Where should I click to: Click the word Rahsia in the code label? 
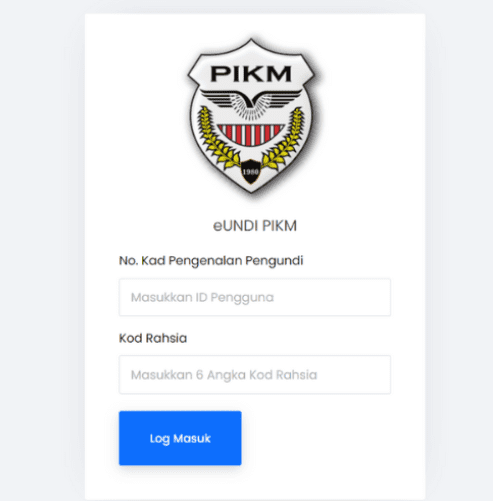[x=166, y=338]
